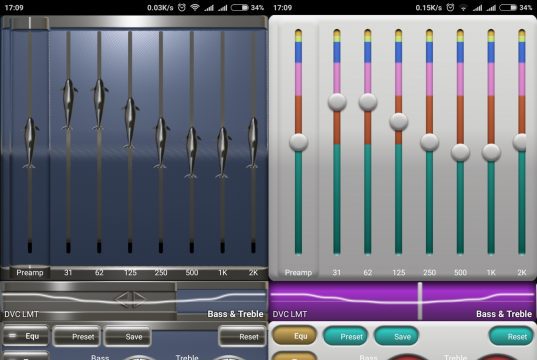537x360 pixels.
Task: Click the round 500 Hz knob in white skin
Action: (460, 152)
